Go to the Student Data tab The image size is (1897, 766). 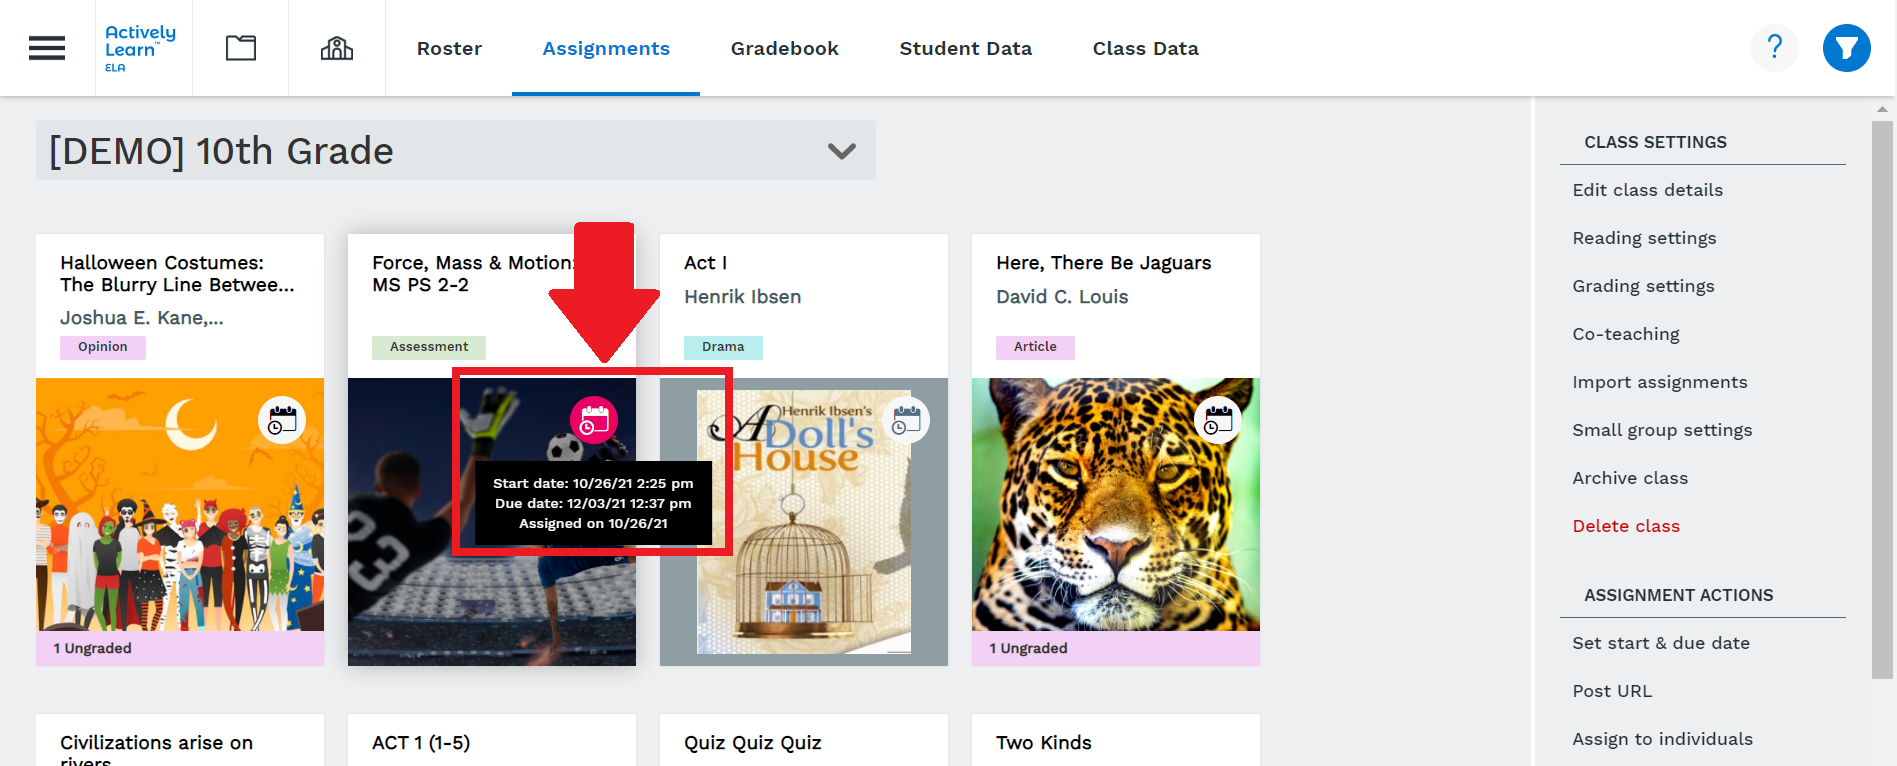[965, 48]
